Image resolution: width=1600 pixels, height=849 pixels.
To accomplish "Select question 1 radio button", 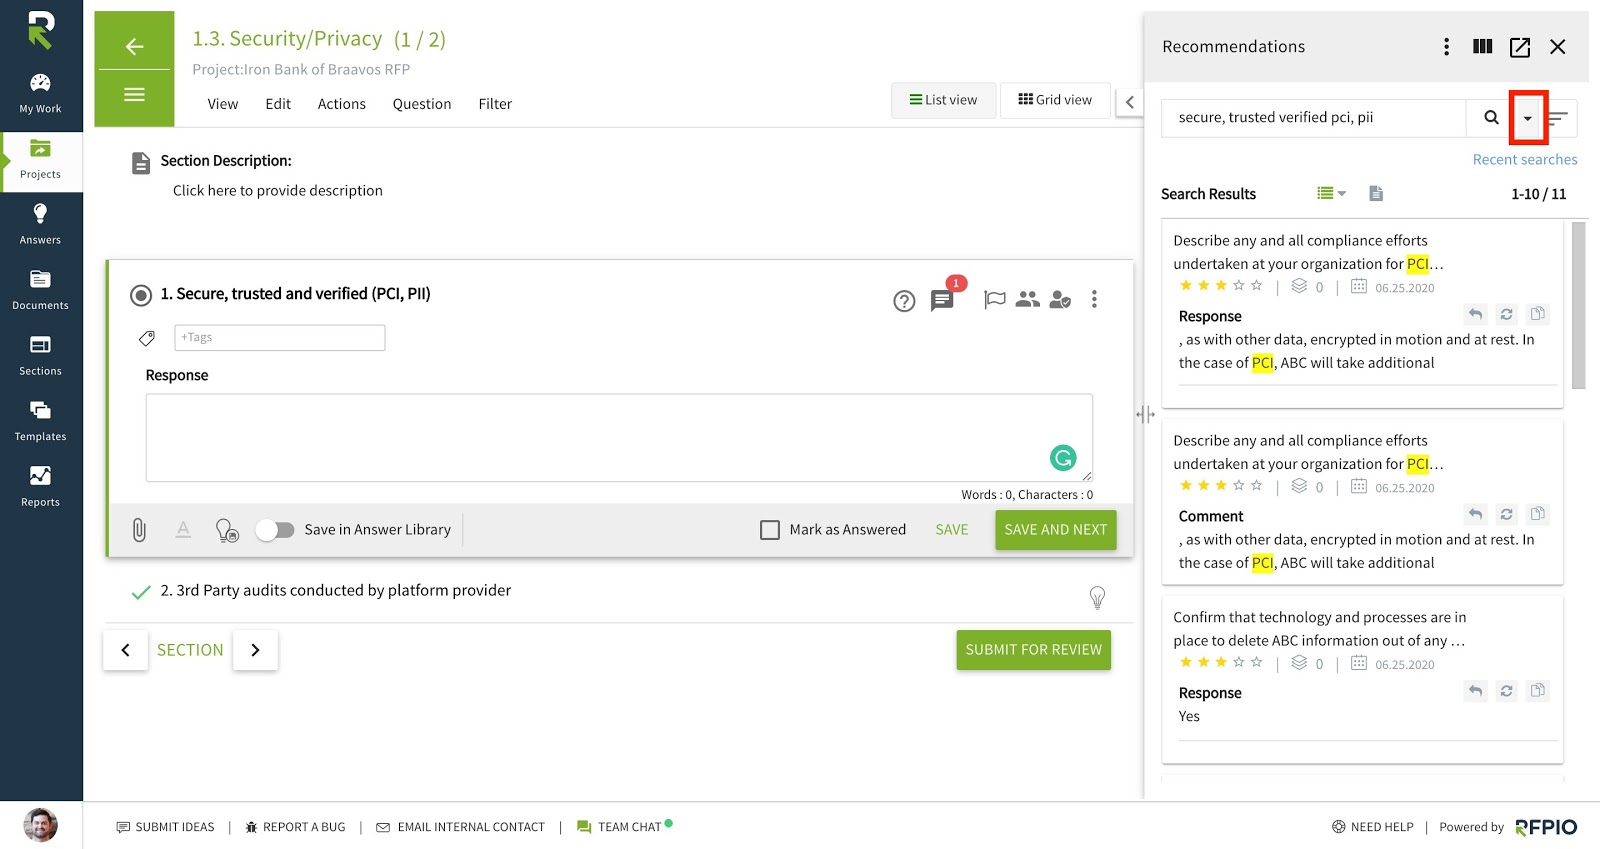I will [141, 295].
